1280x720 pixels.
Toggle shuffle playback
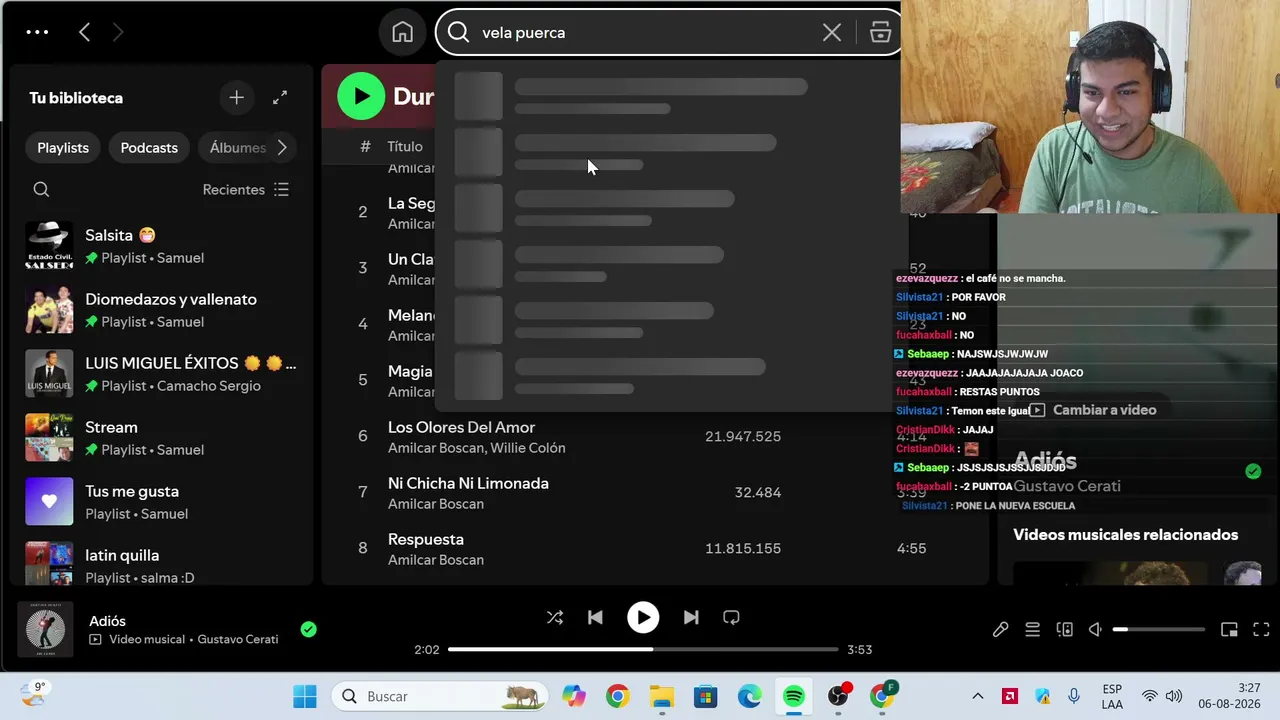[x=555, y=617]
